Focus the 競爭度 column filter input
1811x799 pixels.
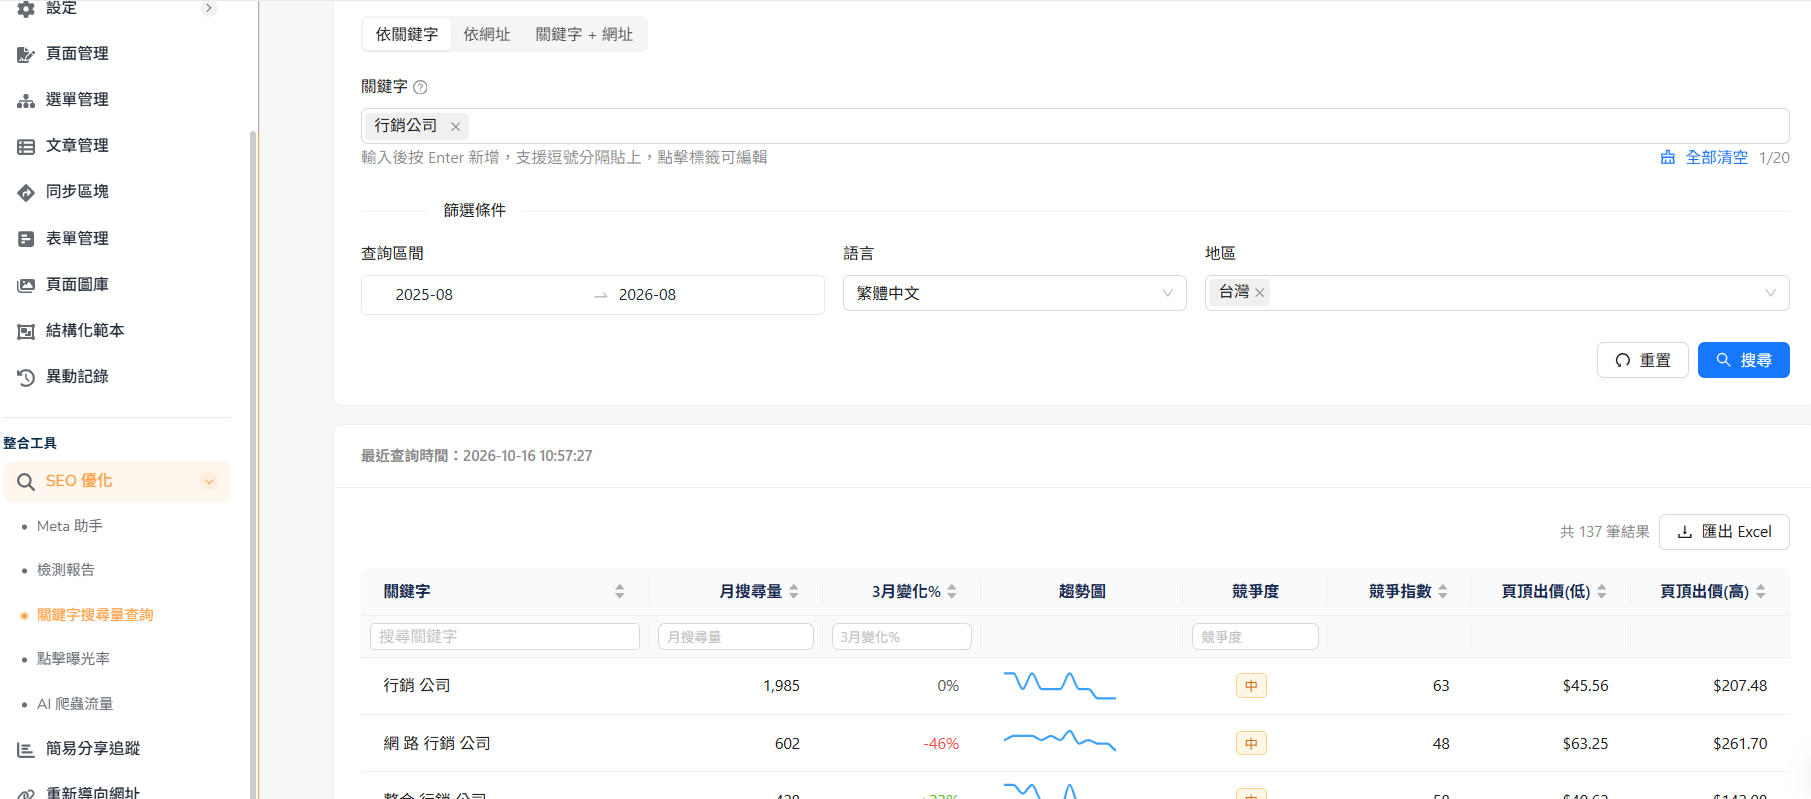tap(1255, 637)
